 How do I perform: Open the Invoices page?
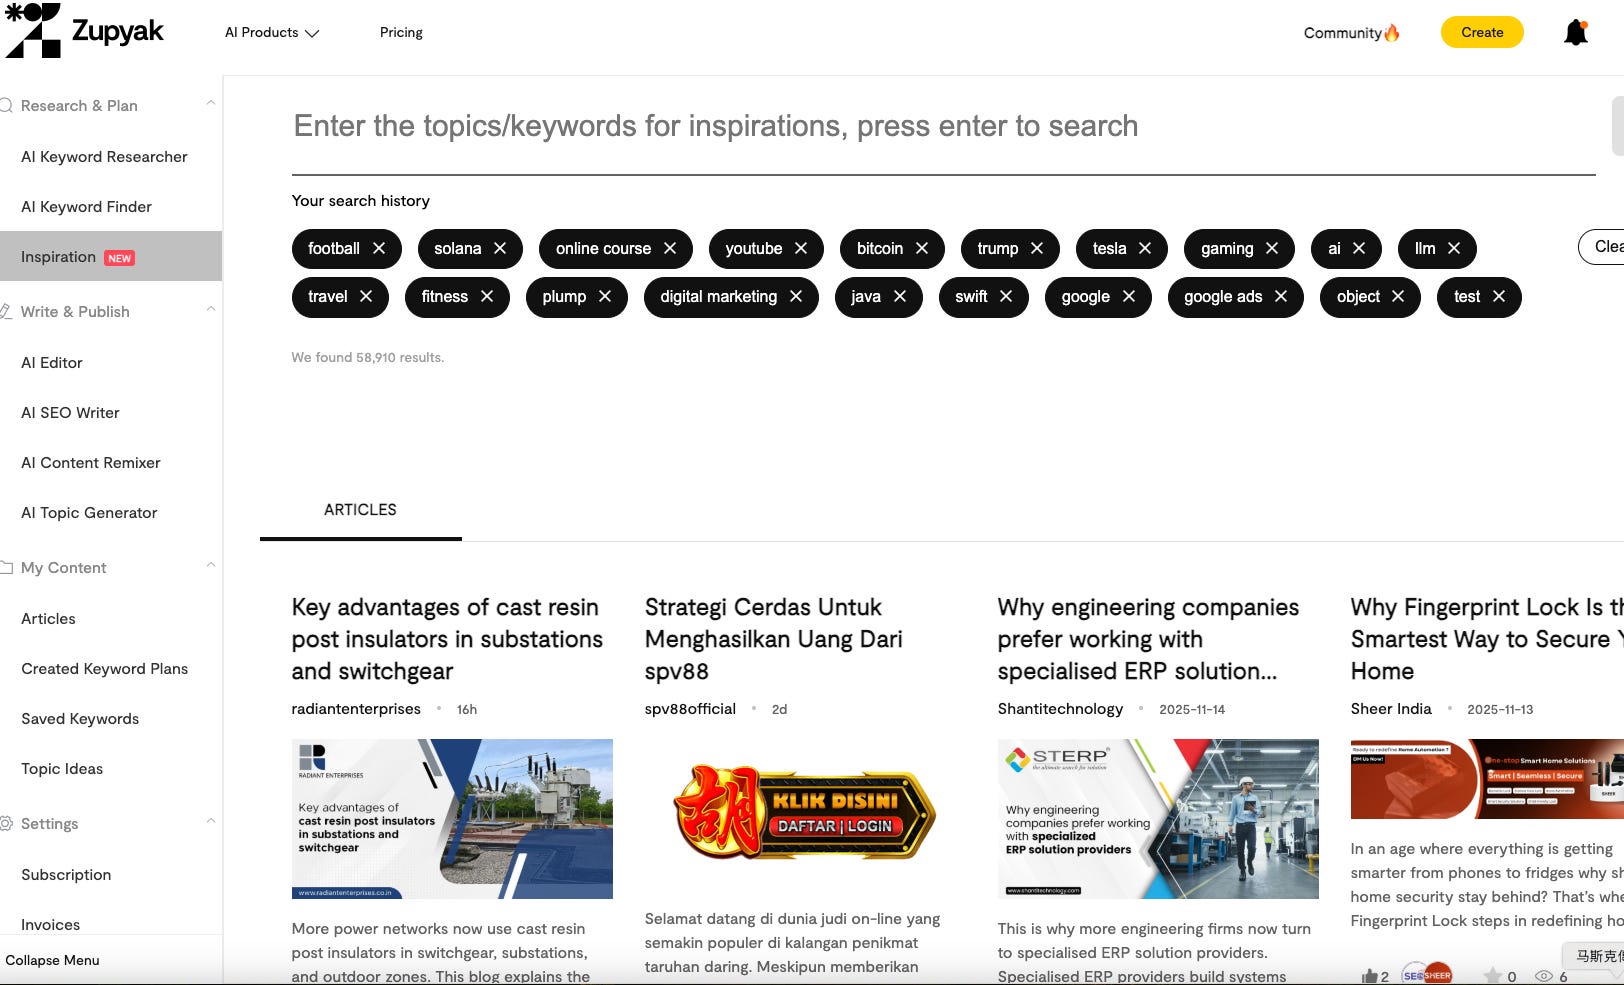click(x=50, y=925)
